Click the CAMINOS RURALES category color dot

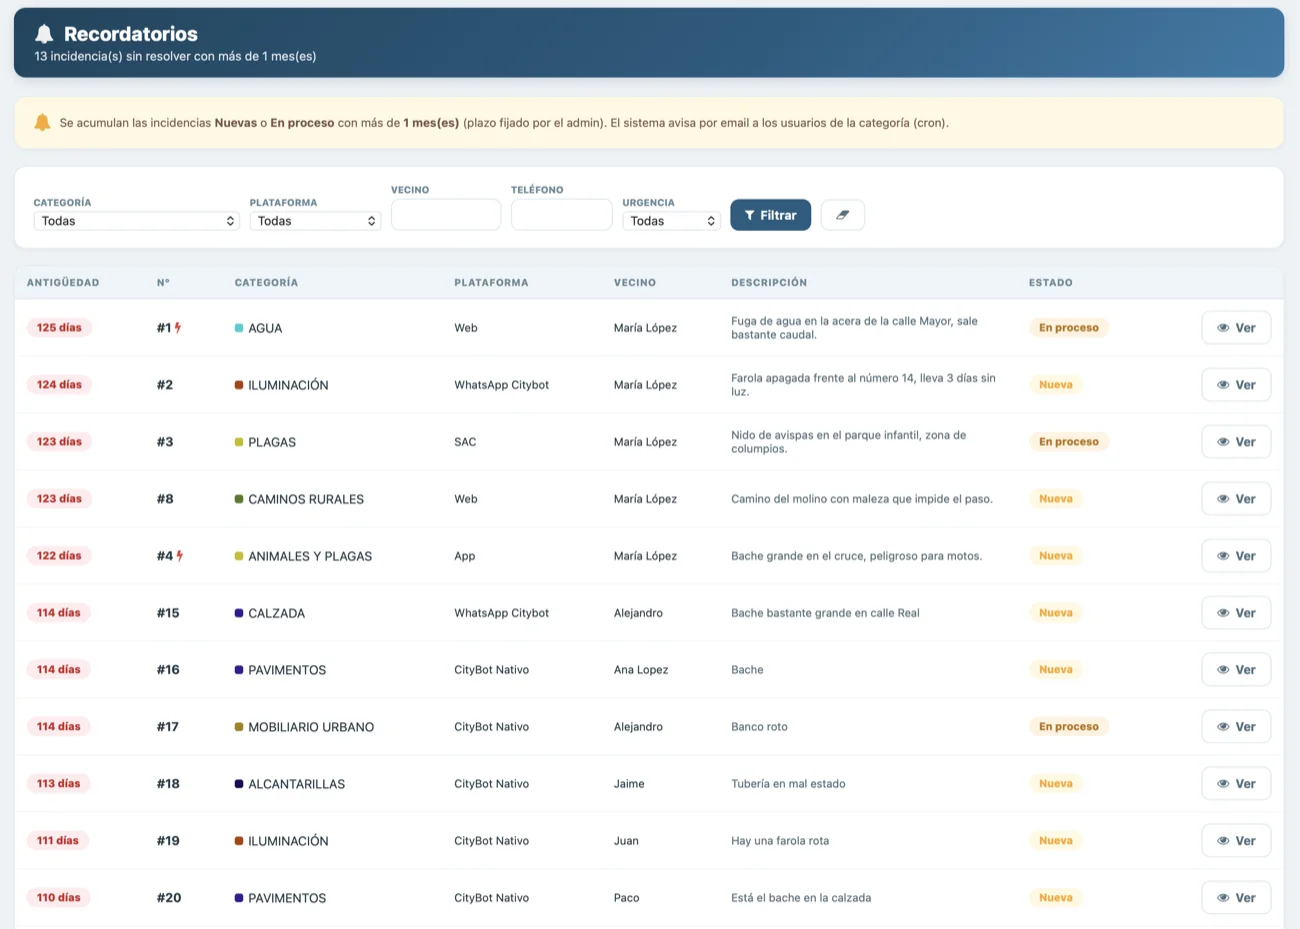click(239, 499)
